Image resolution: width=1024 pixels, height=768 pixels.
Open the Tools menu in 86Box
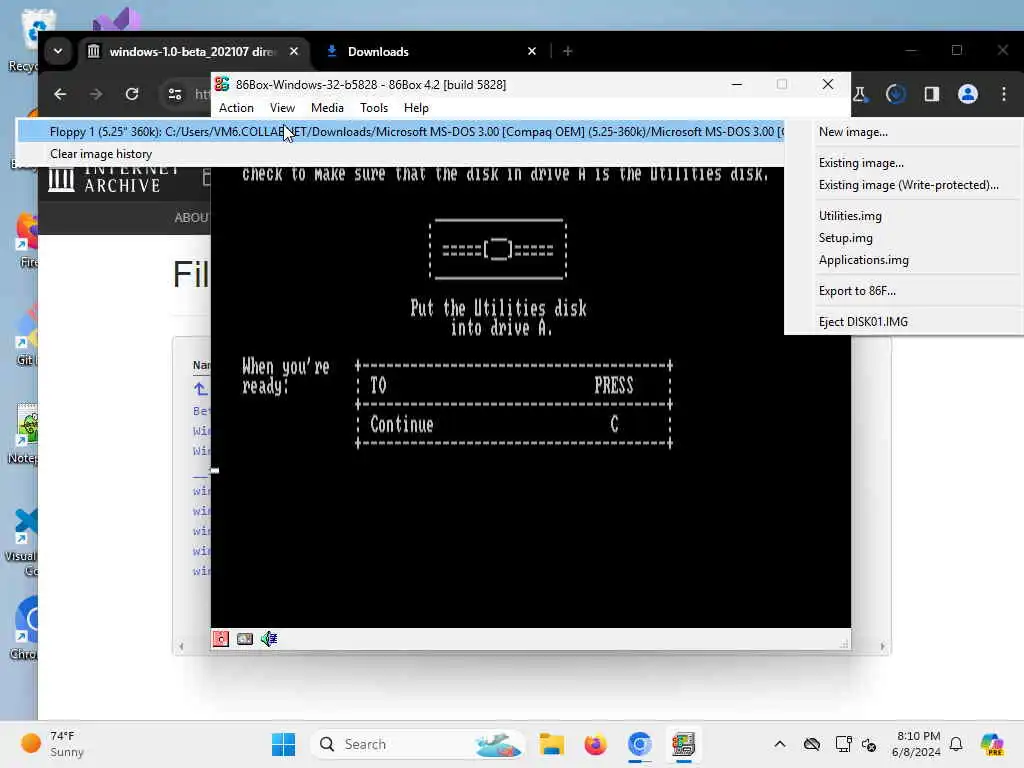tap(374, 108)
